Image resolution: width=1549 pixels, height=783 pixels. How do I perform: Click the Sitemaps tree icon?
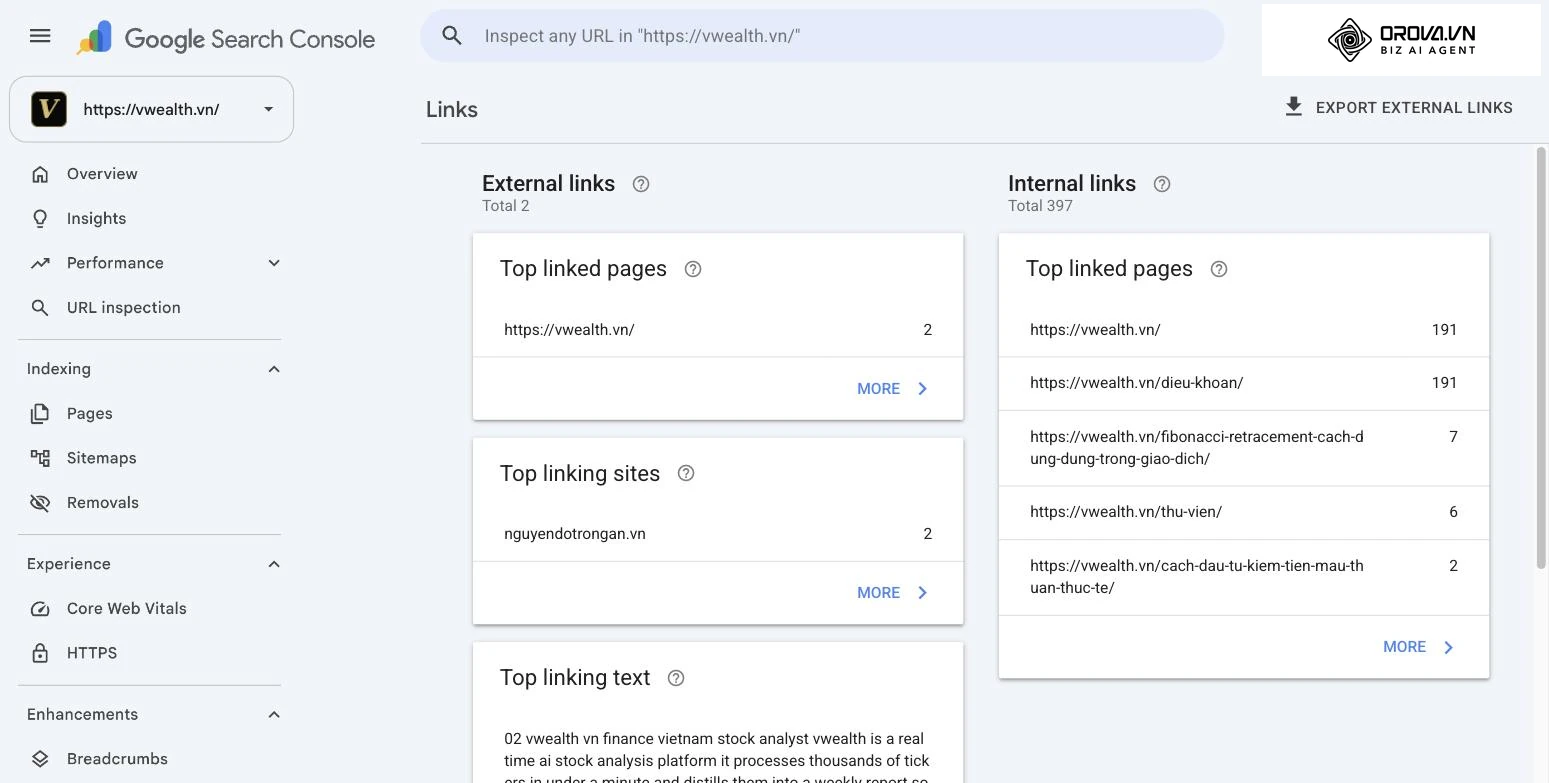click(40, 458)
